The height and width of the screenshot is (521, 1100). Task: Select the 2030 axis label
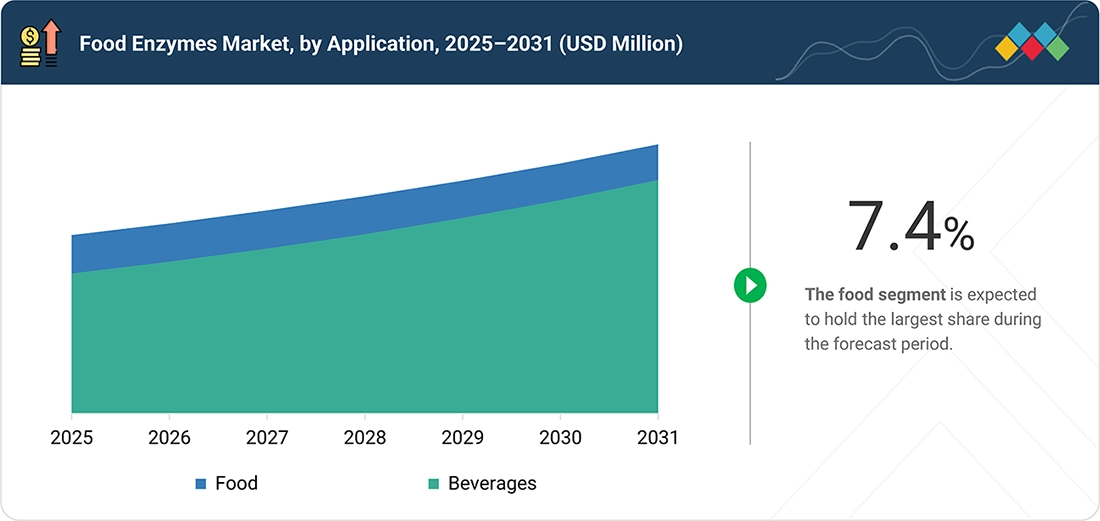[x=560, y=438]
